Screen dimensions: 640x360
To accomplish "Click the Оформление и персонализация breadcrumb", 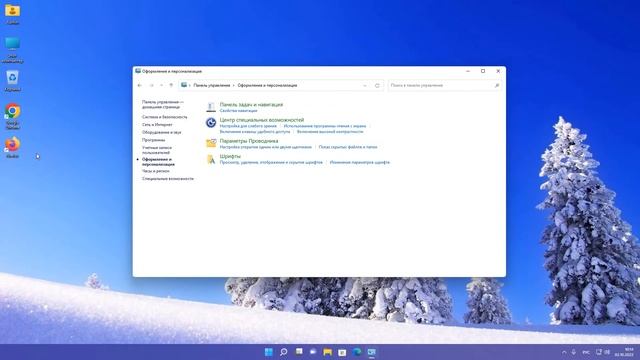I will (x=267, y=85).
